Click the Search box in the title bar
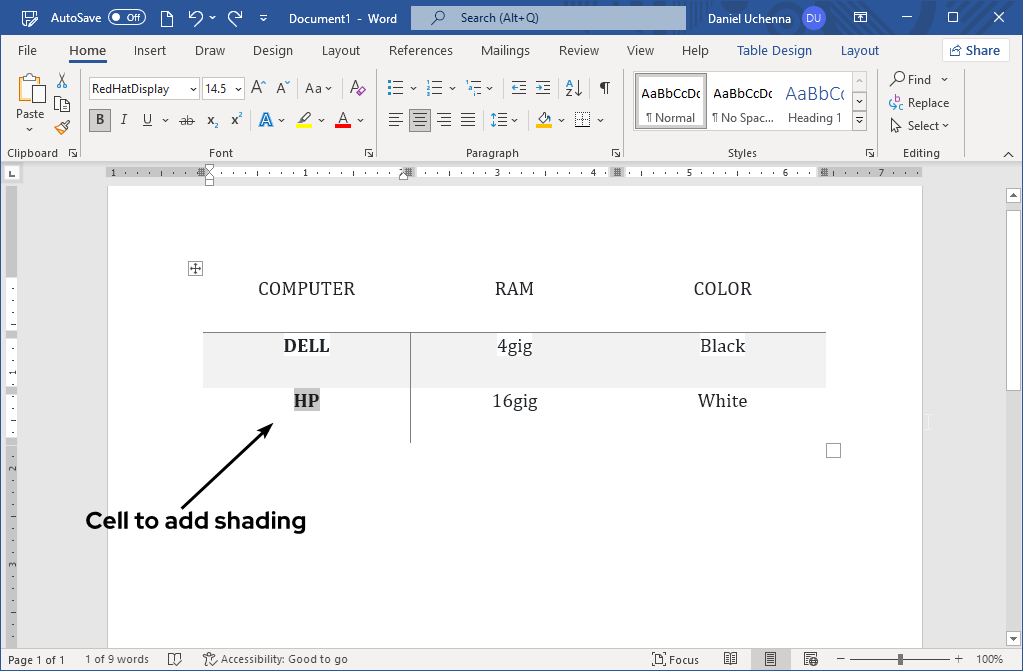The image size is (1023, 671). point(547,17)
